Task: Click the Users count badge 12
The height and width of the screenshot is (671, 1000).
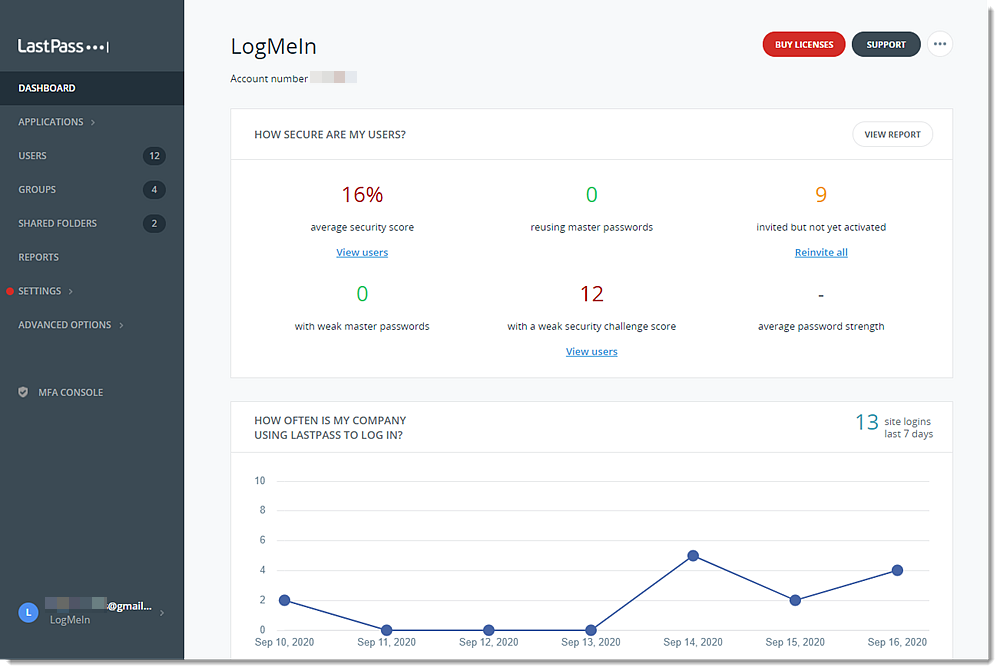Action: (x=154, y=156)
